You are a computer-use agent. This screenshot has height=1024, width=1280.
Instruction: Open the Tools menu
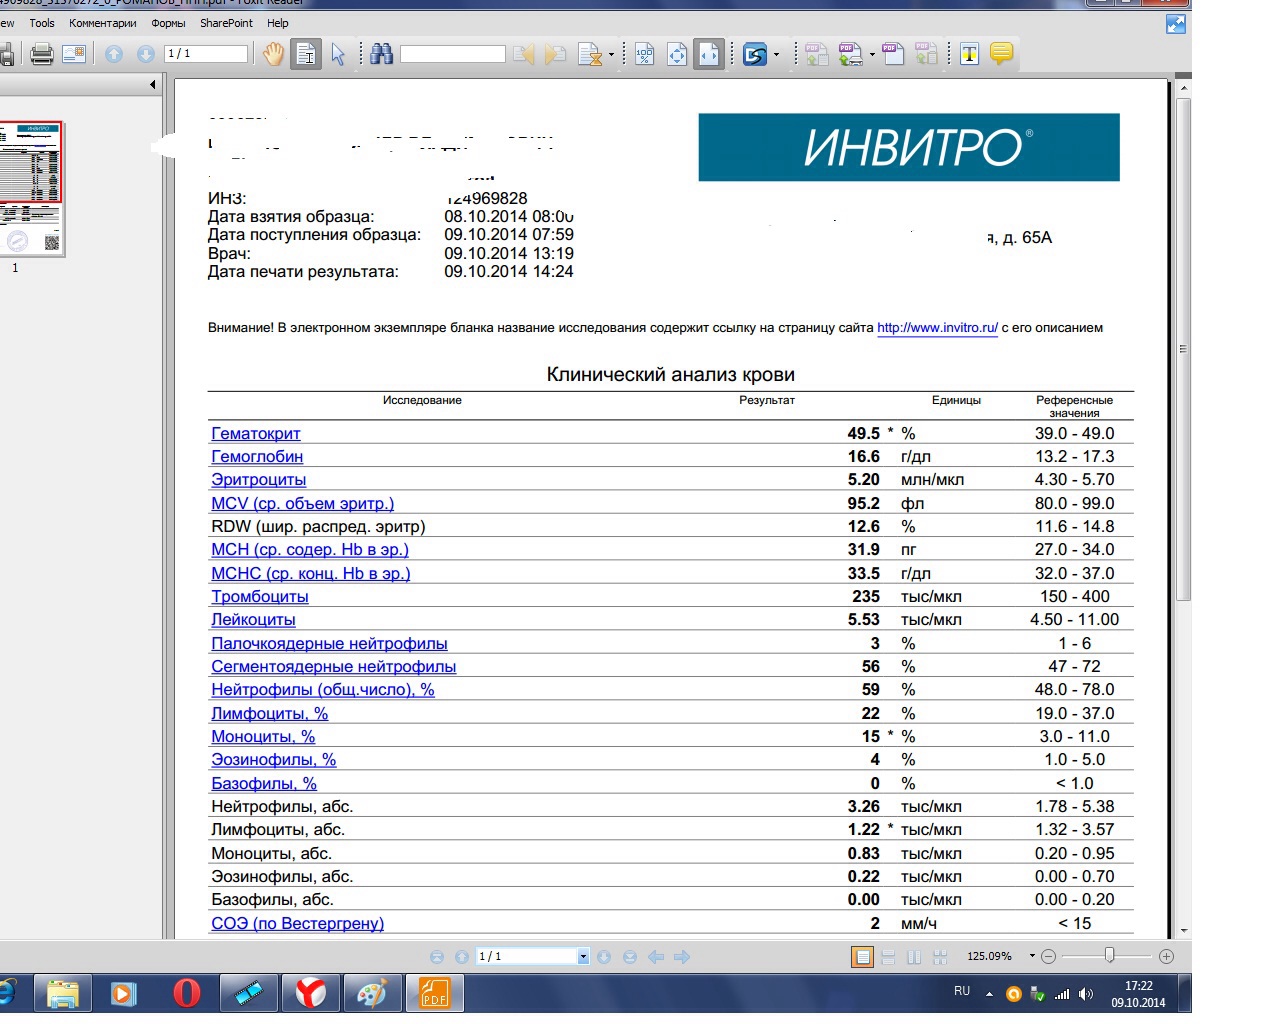coord(42,23)
